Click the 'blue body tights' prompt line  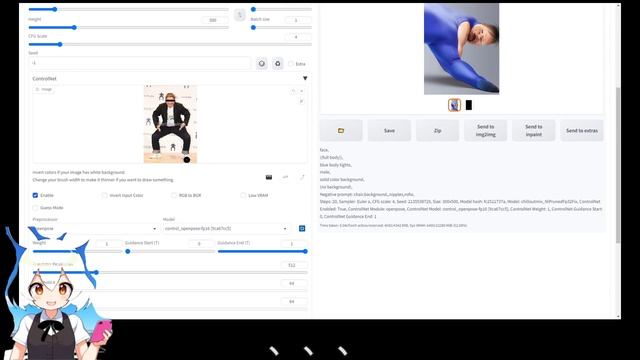click(336, 165)
